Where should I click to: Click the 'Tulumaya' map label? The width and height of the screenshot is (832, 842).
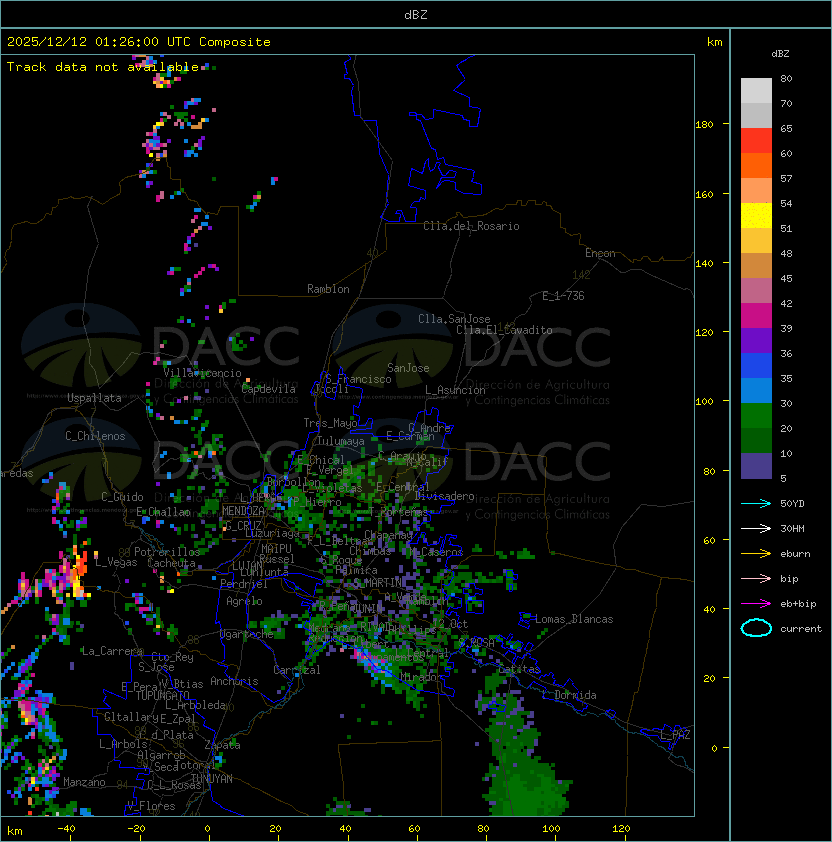[341, 441]
